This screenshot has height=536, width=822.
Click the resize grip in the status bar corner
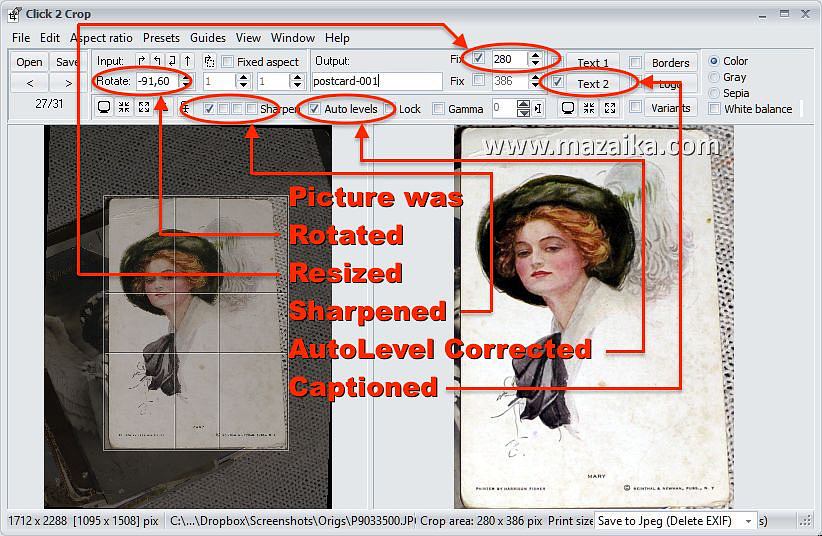(x=805, y=521)
